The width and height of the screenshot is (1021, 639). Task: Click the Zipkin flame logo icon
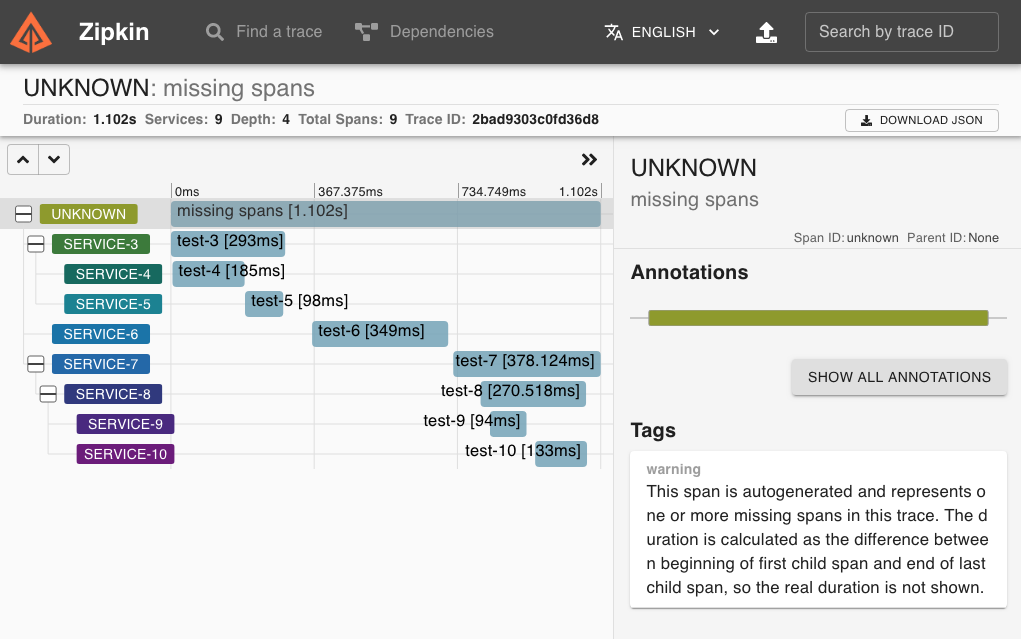(31, 31)
